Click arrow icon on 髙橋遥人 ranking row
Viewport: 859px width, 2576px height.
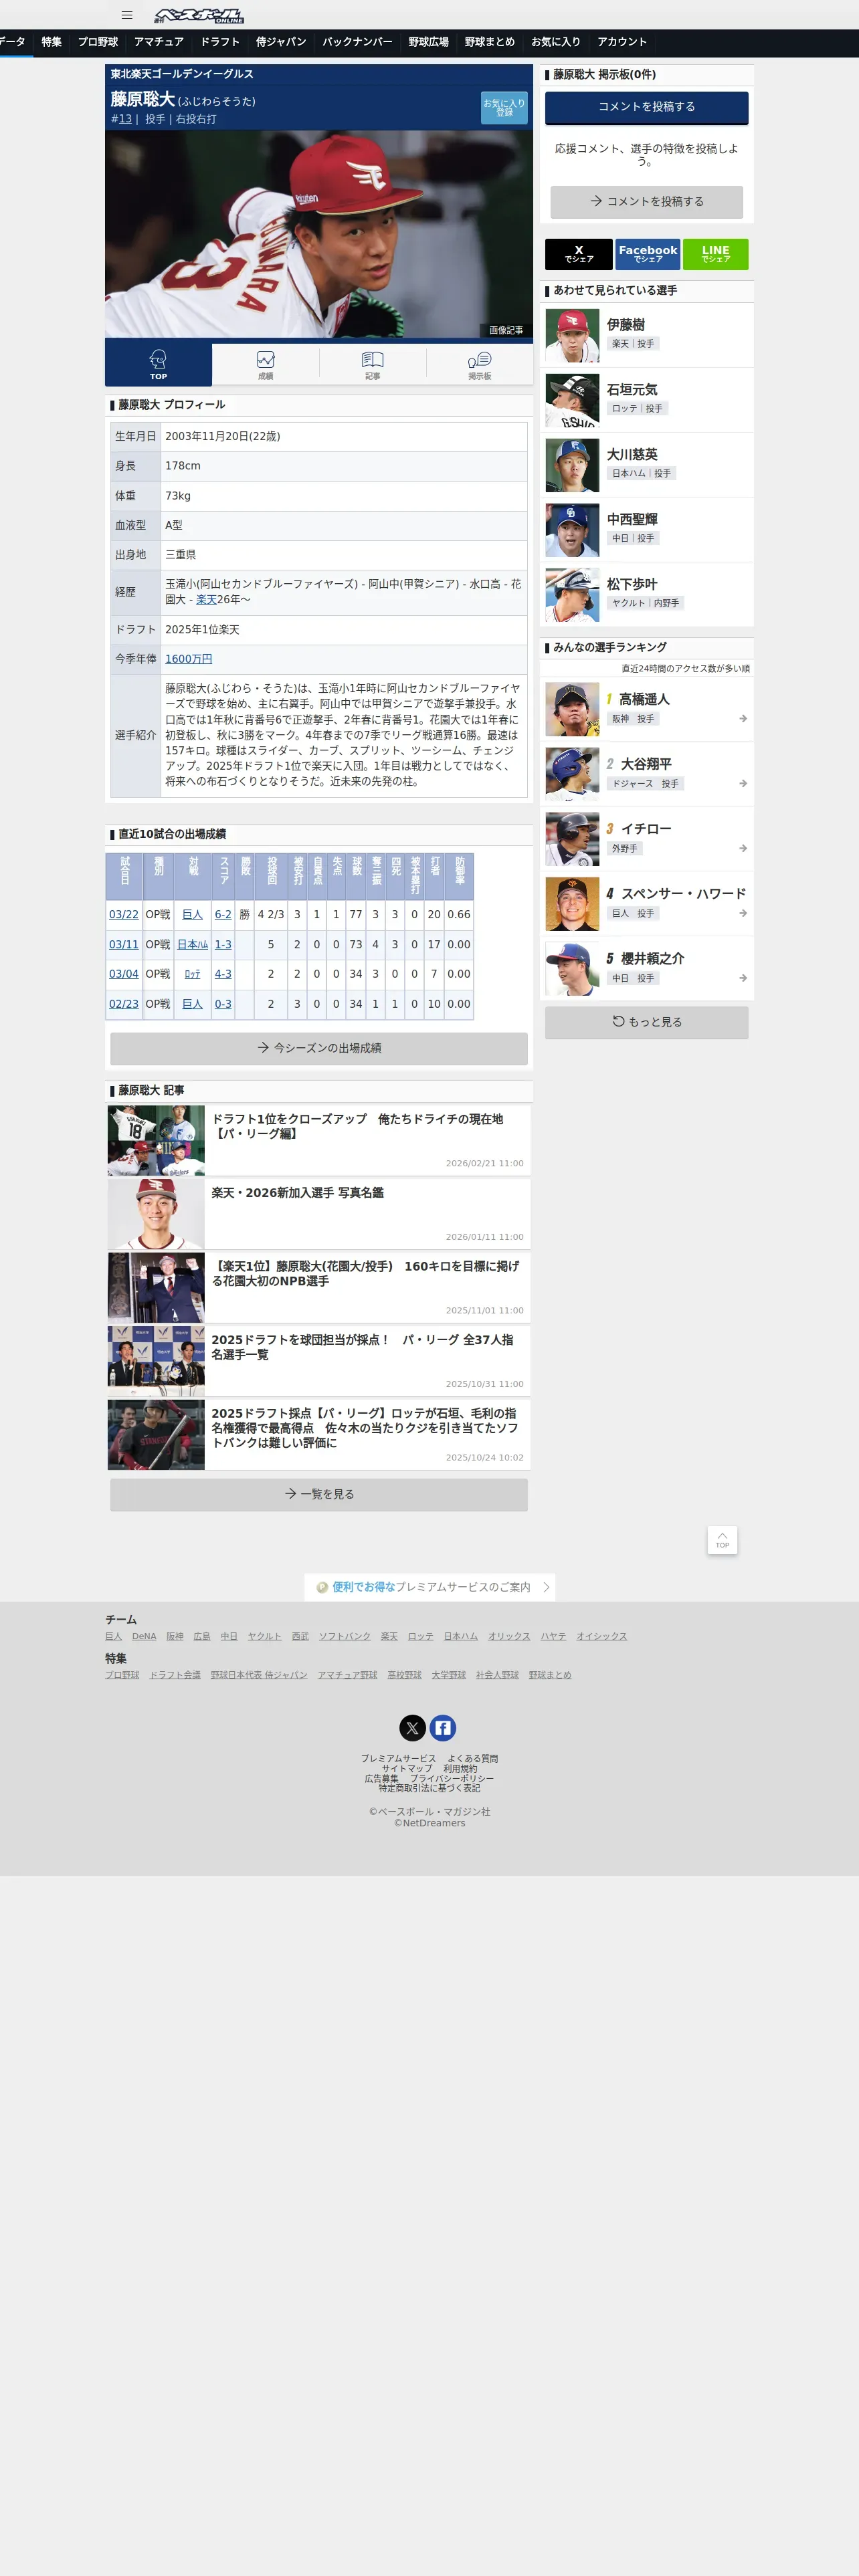(x=743, y=719)
